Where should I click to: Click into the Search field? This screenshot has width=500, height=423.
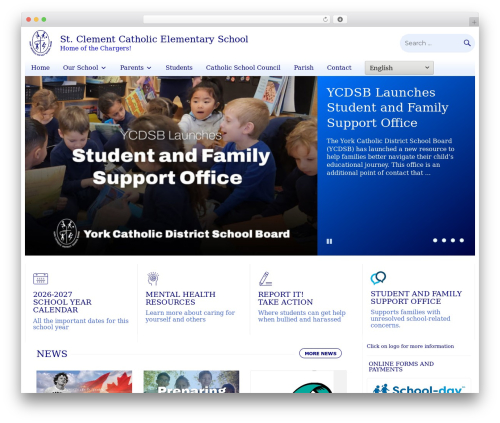[x=430, y=43]
